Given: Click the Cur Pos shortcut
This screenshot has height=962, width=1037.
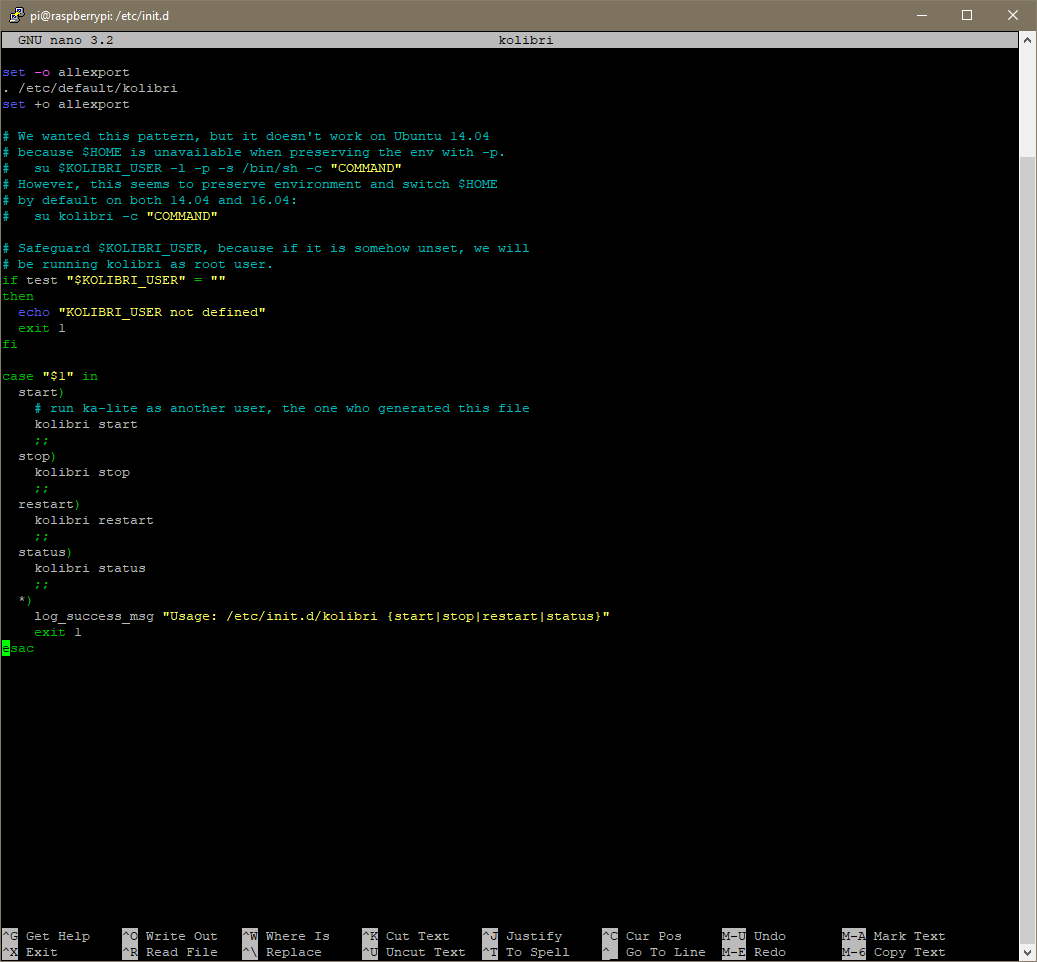Looking at the screenshot, I should 650,936.
